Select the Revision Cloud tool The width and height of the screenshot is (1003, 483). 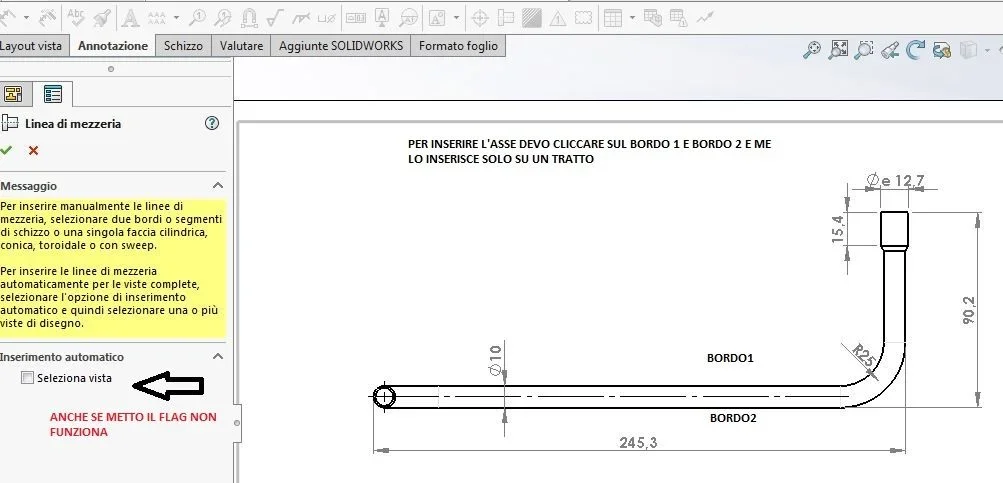click(583, 18)
